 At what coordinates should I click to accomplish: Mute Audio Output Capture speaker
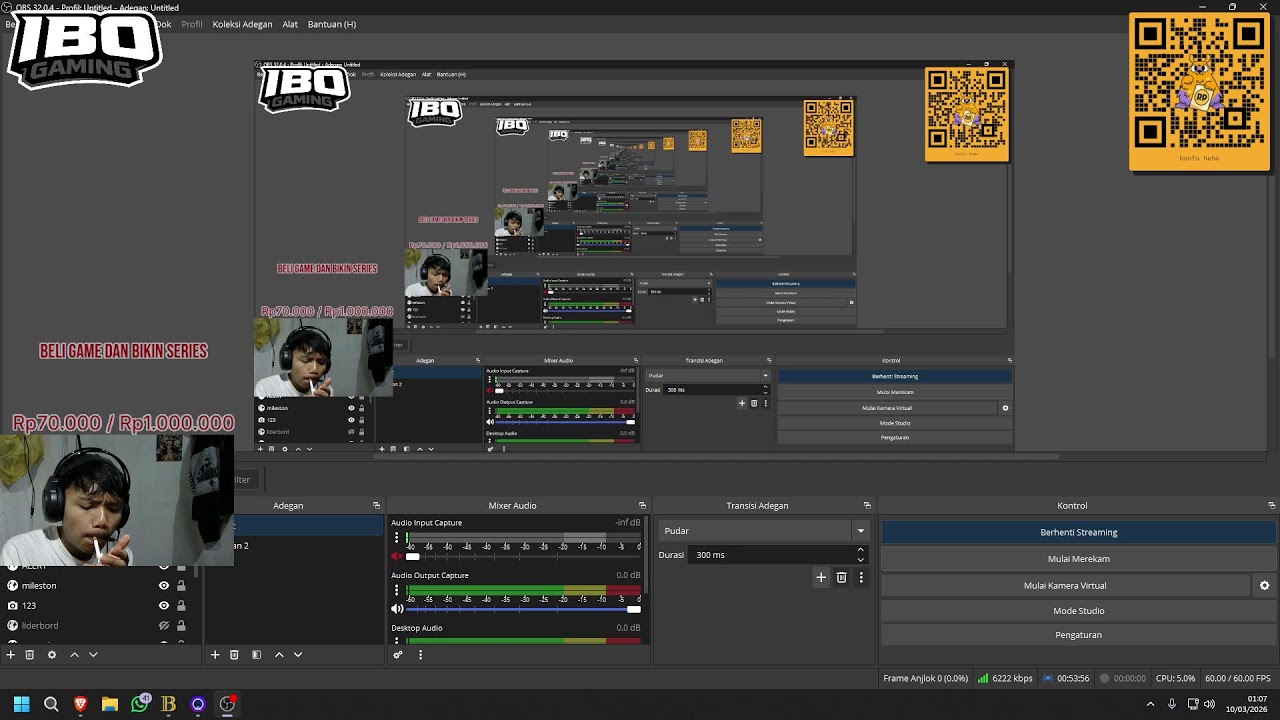click(397, 608)
